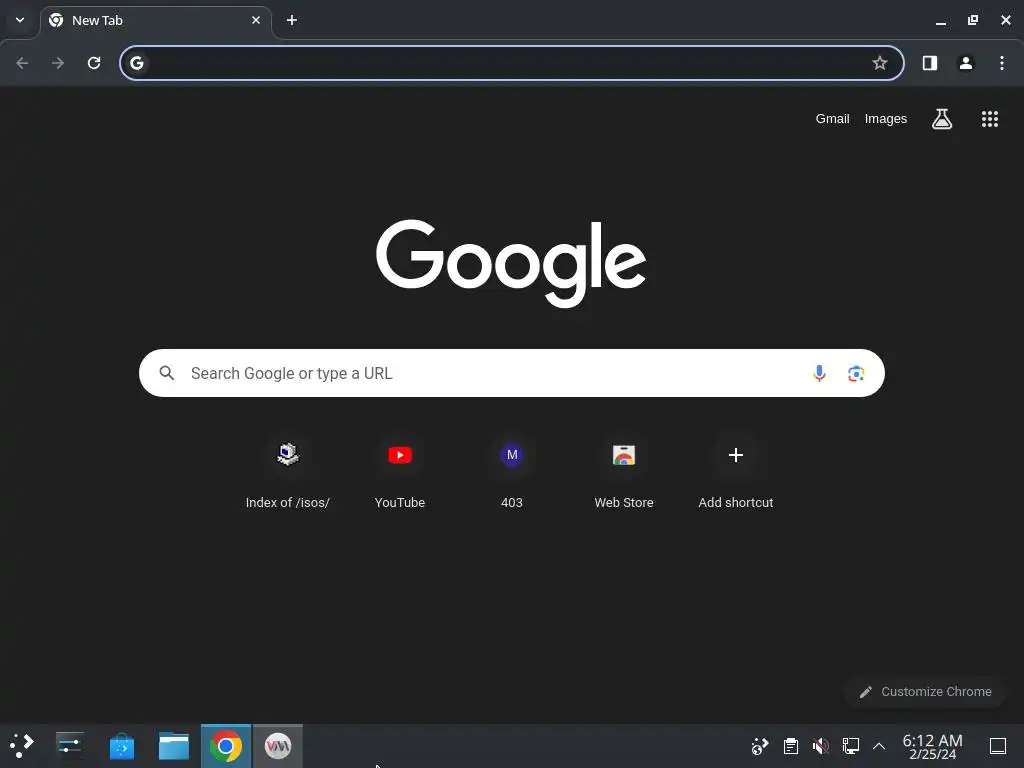Open the Index of /isos/ shortcut
The image size is (1024, 768).
[x=287, y=471]
